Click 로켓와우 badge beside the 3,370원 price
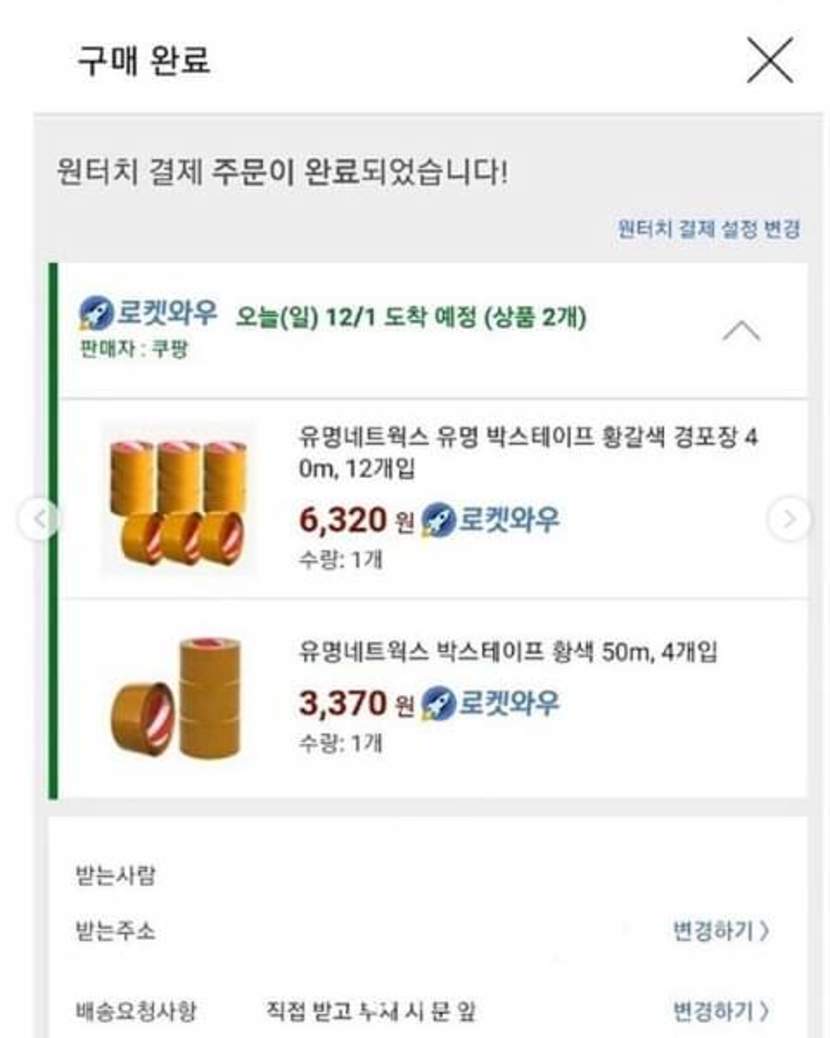This screenshot has height=1038, width=830. 491,704
